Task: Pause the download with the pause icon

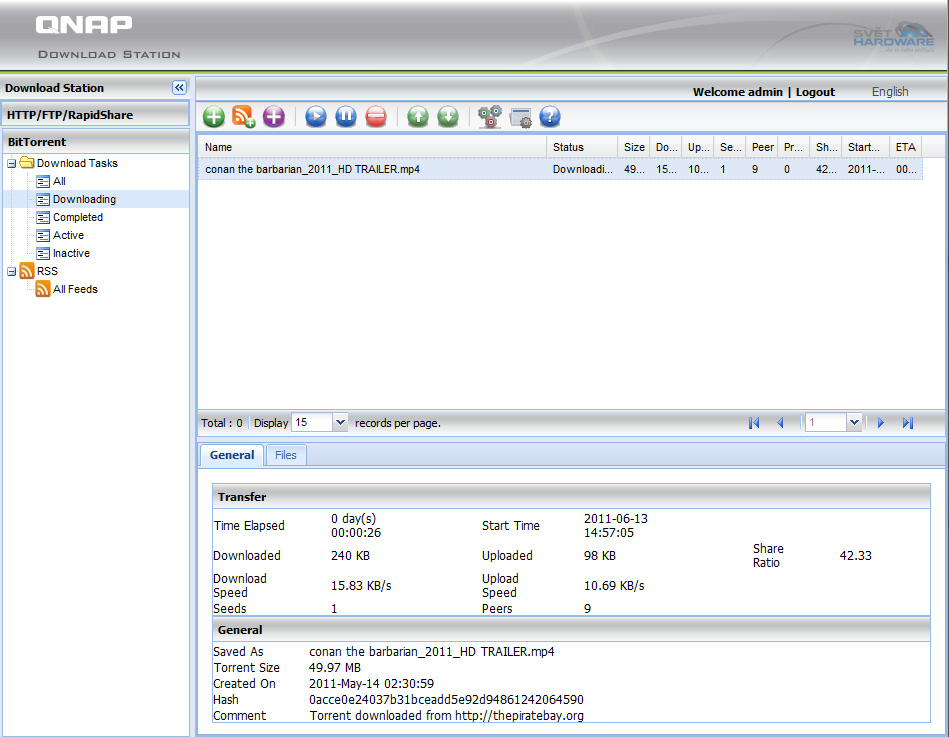Action: [x=346, y=117]
